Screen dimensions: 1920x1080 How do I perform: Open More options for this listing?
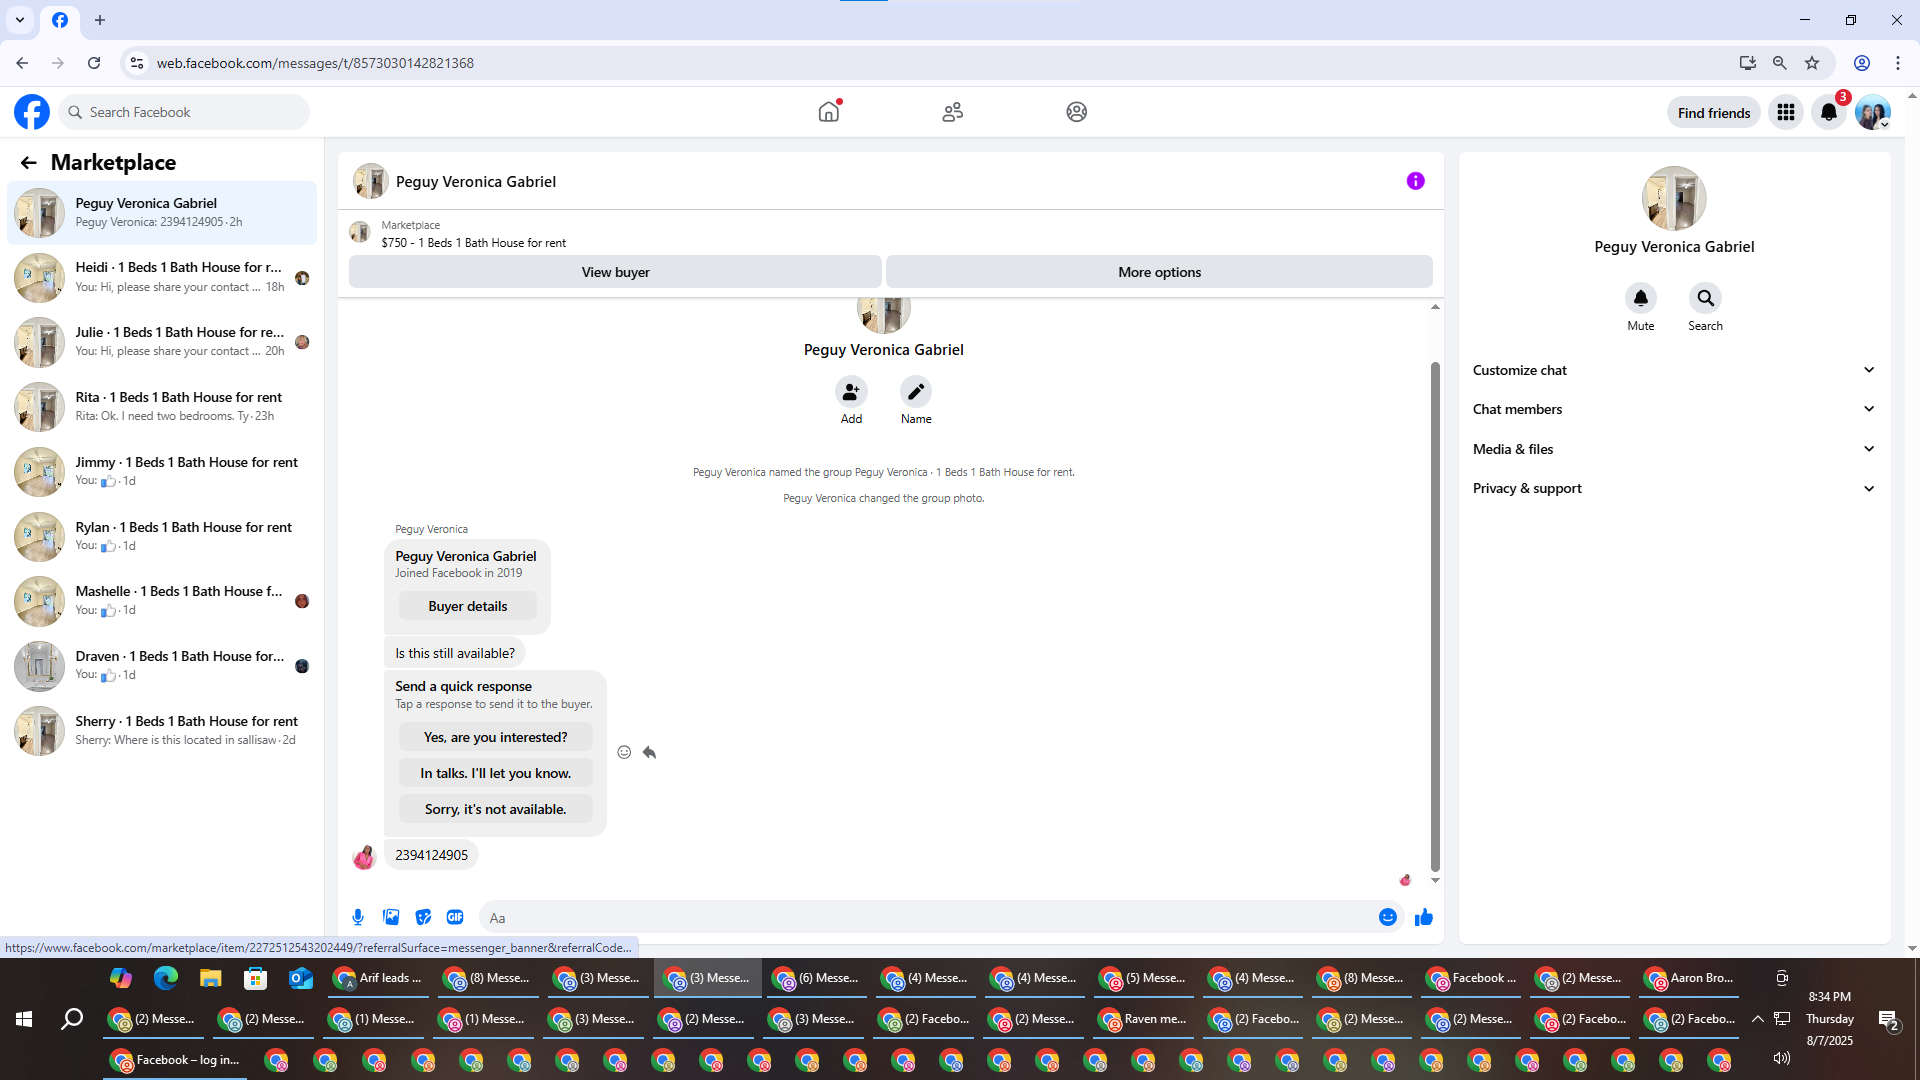click(1159, 272)
